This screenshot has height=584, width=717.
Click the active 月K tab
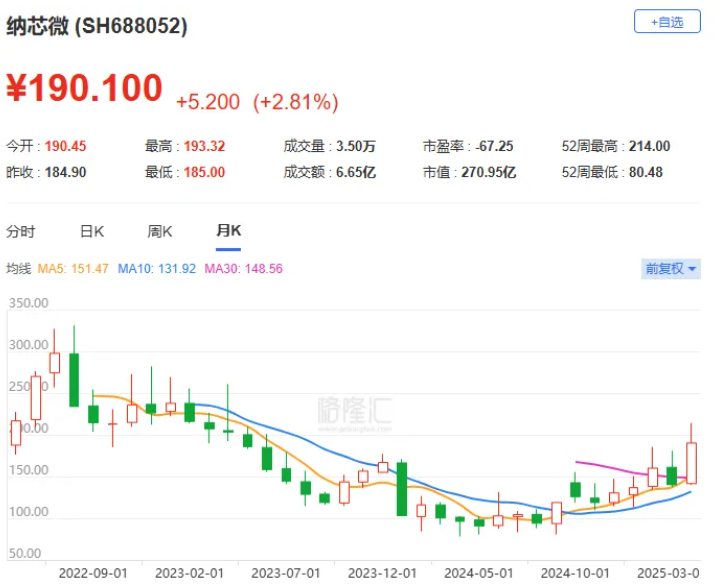click(228, 232)
